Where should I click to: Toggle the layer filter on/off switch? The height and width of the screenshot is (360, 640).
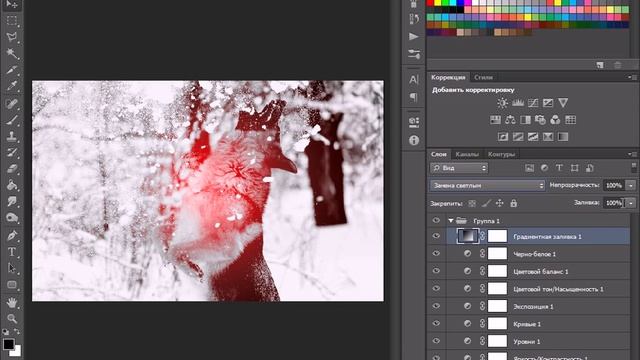(x=633, y=167)
